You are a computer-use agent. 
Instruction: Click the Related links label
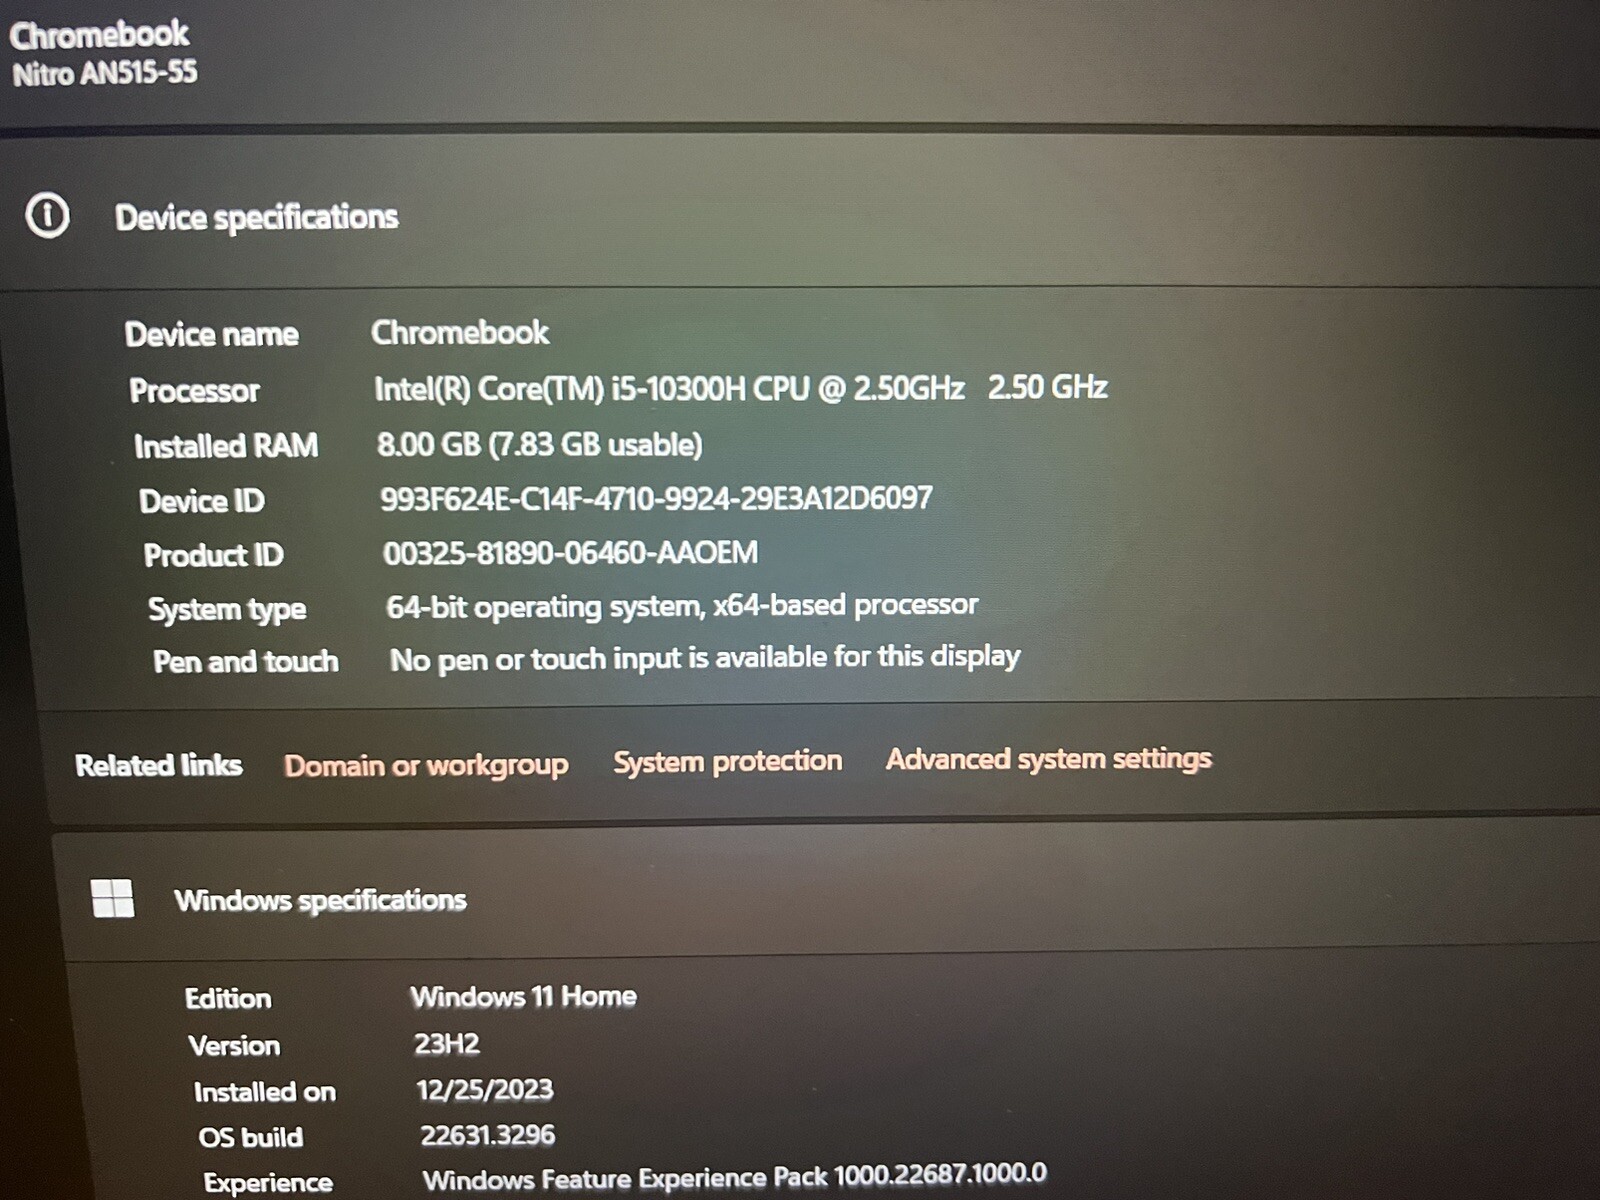tap(158, 765)
